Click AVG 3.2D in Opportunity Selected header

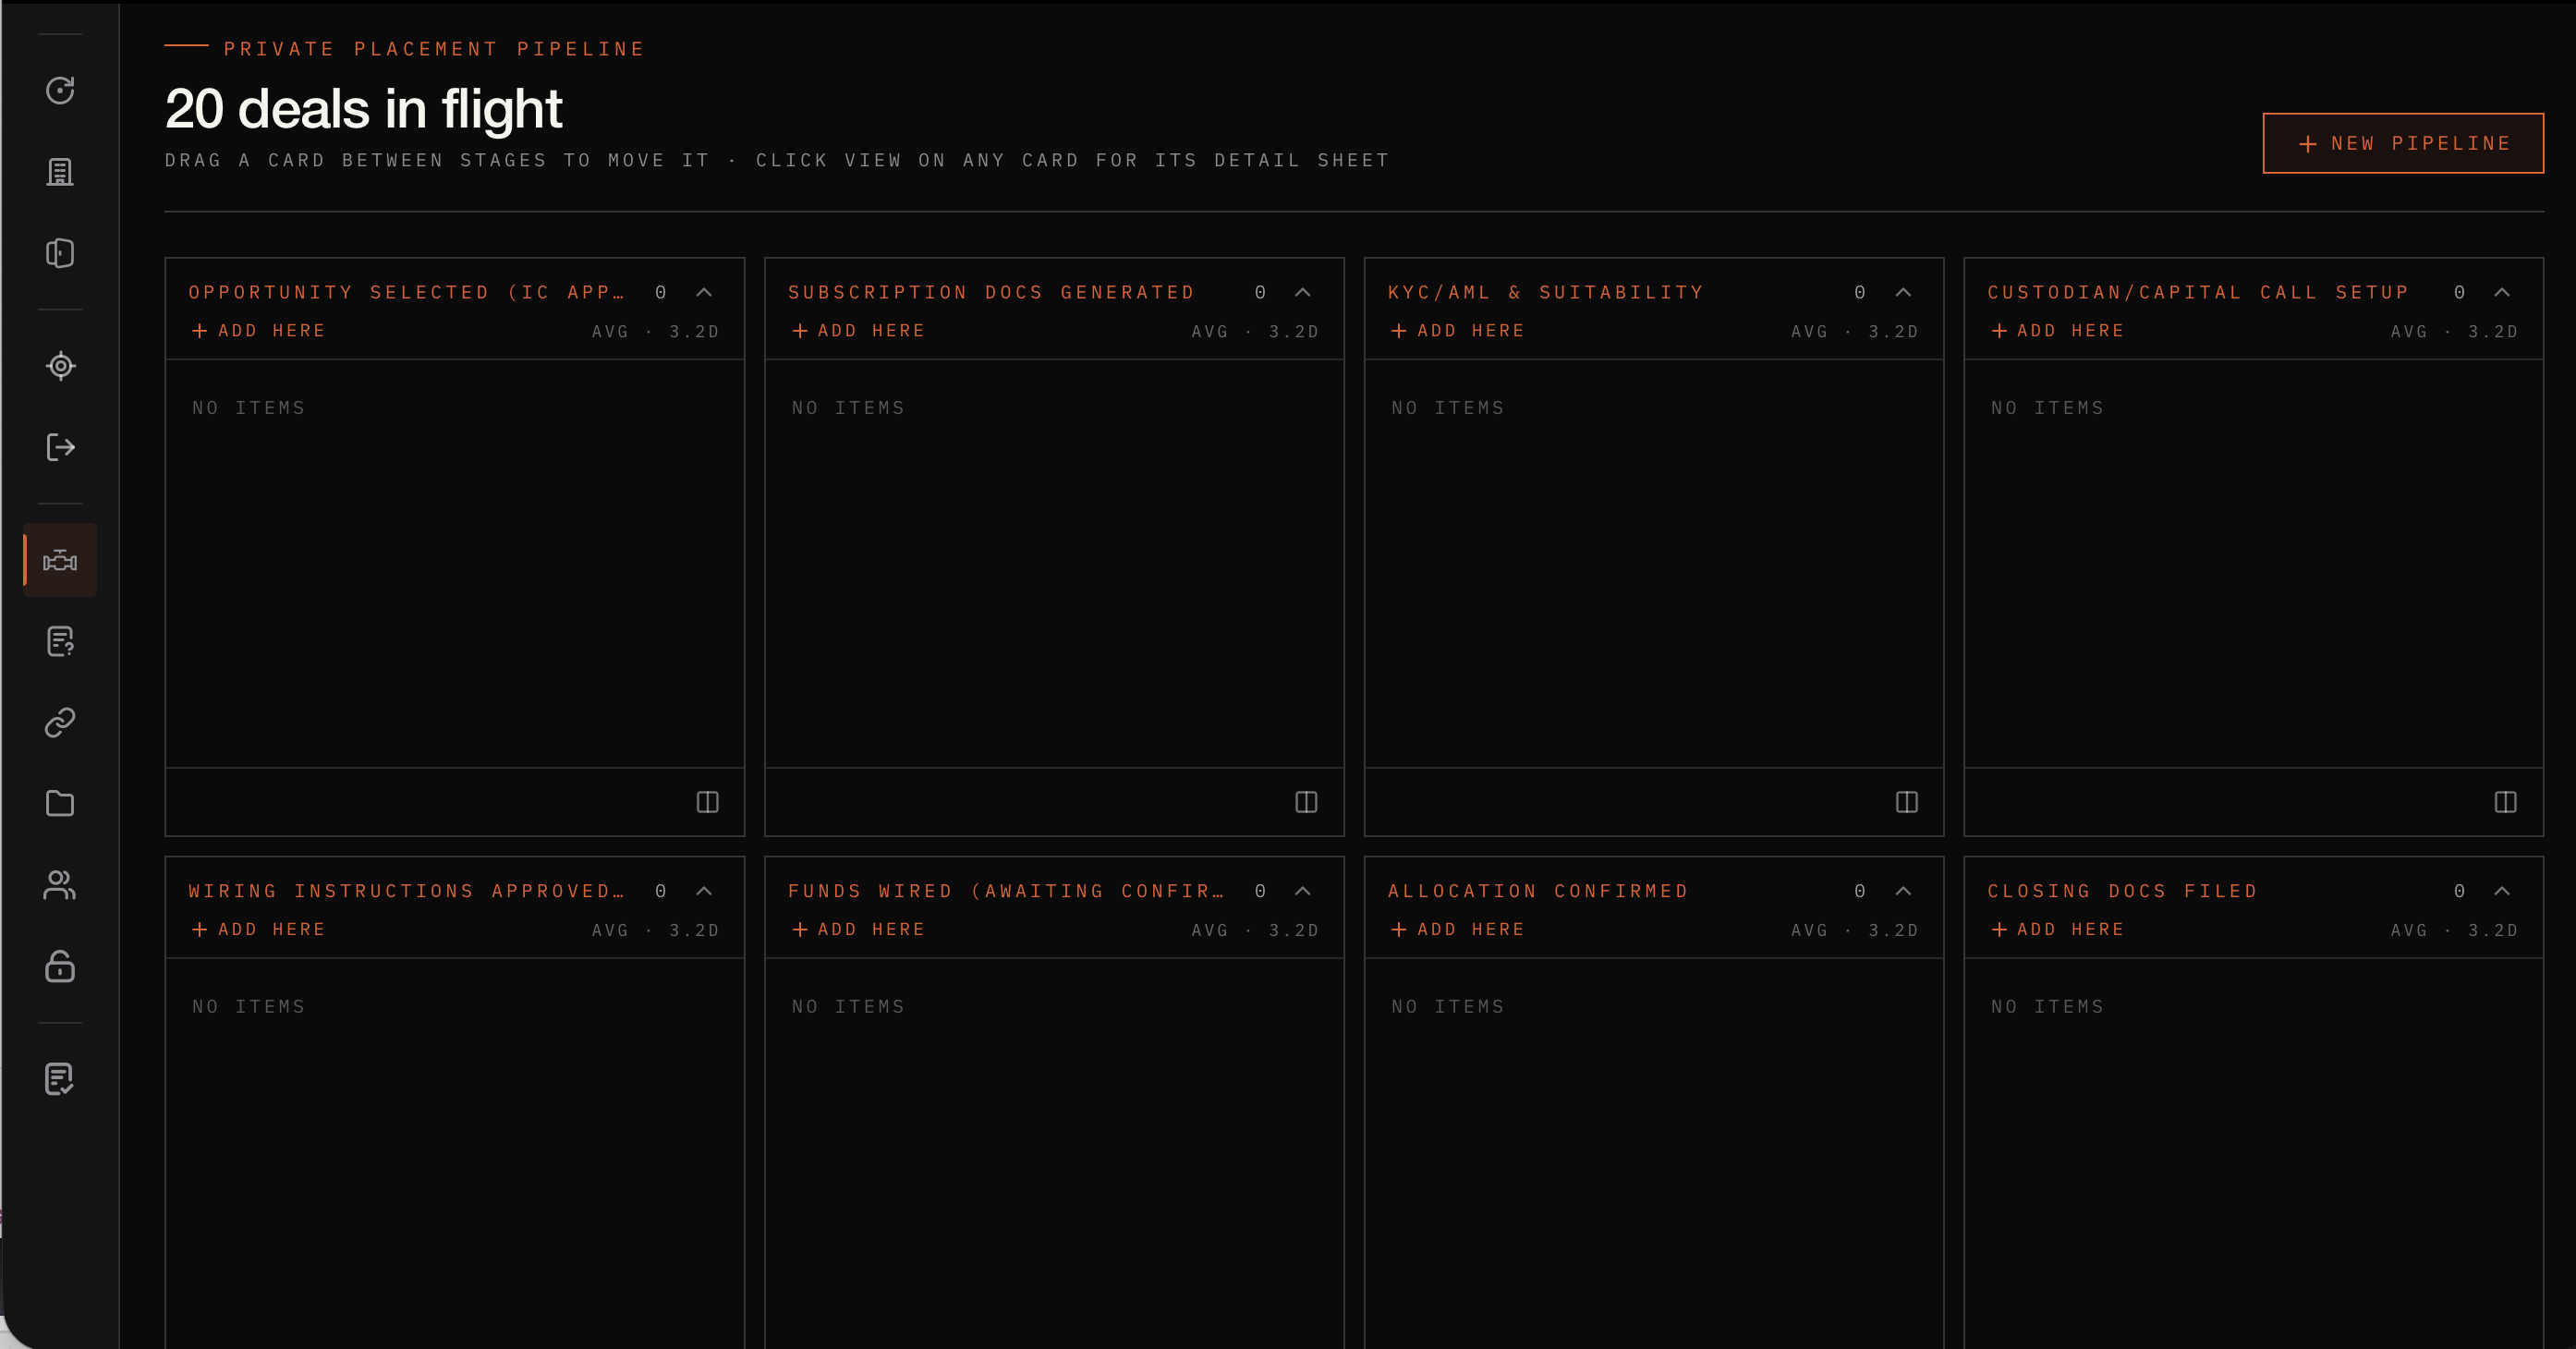pos(655,332)
